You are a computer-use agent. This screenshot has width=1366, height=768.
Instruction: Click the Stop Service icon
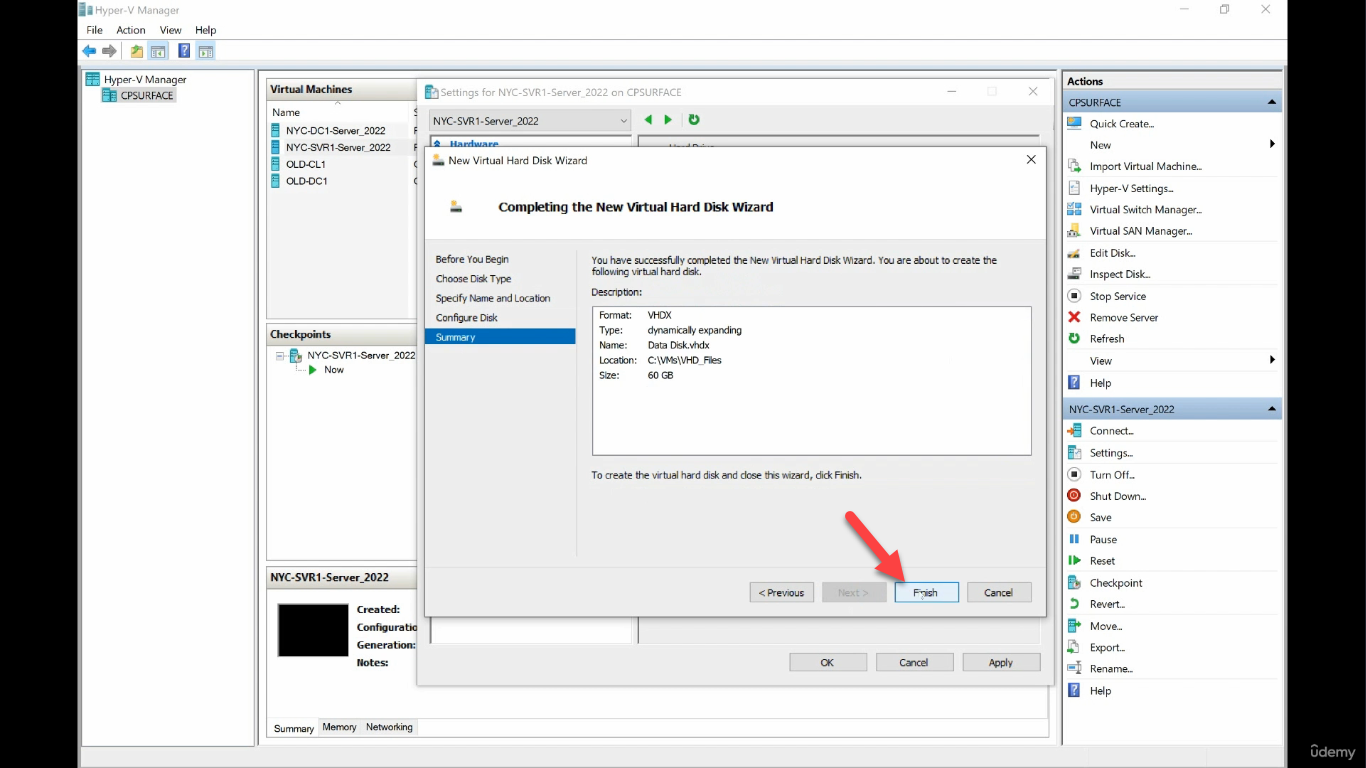[1074, 296]
